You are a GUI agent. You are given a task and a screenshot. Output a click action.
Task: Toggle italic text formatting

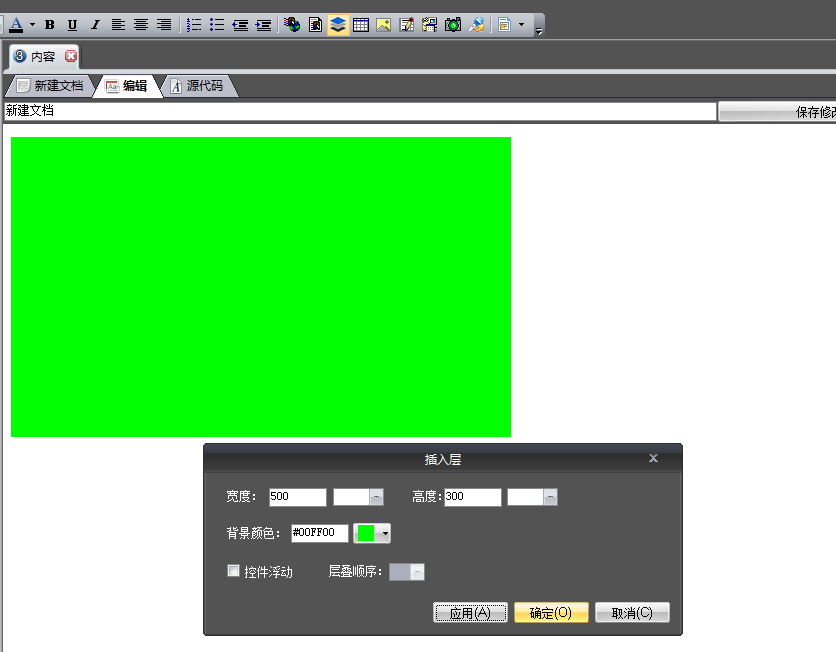tap(95, 25)
